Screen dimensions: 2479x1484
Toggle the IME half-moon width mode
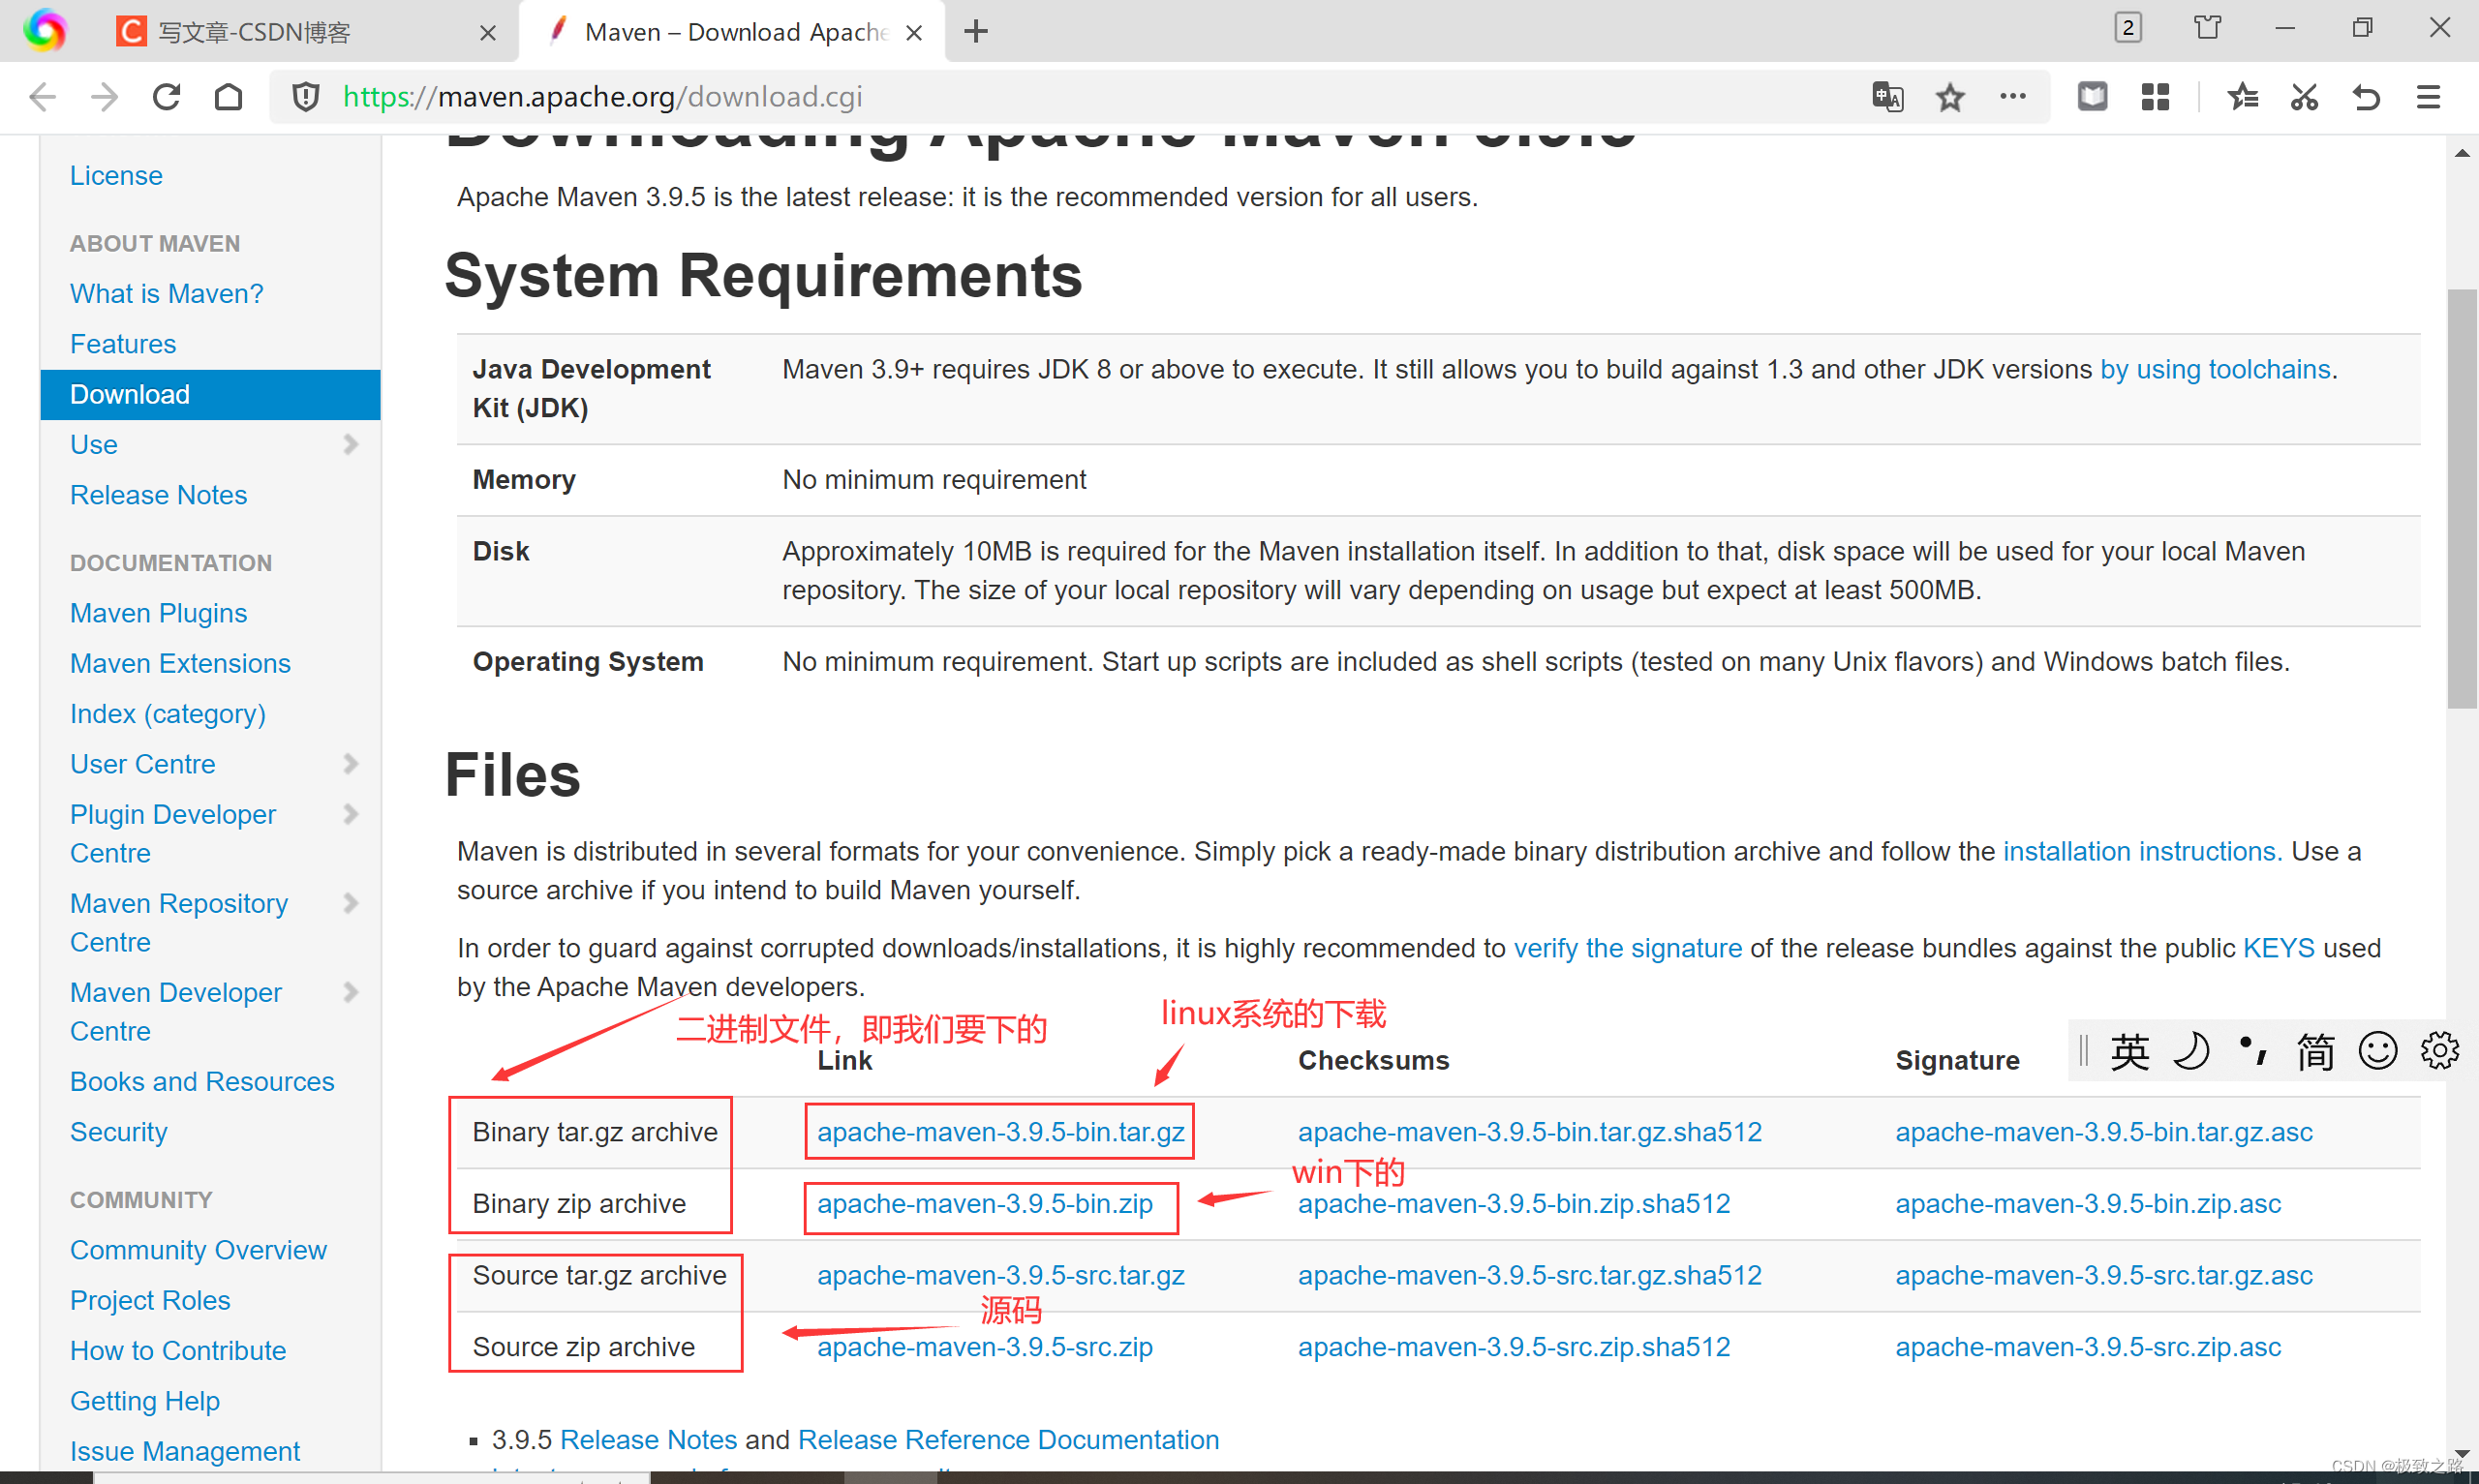coord(2192,1052)
